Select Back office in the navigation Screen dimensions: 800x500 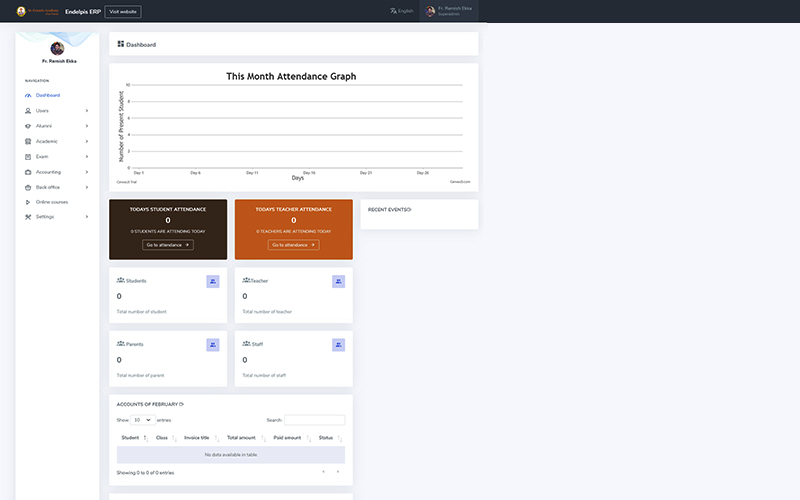[47, 187]
